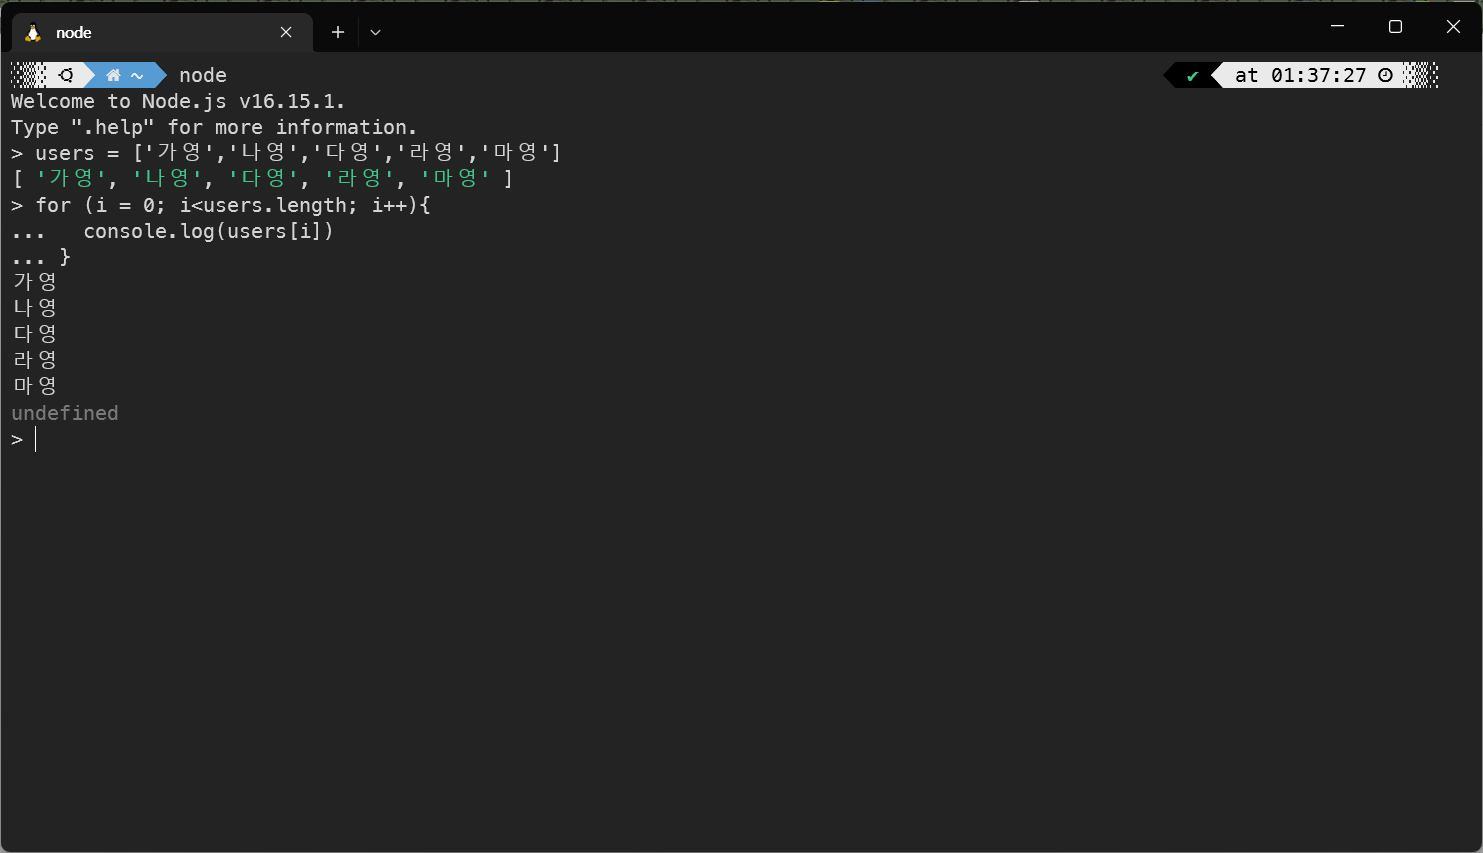
Task: Close the node tab
Action: tap(286, 32)
